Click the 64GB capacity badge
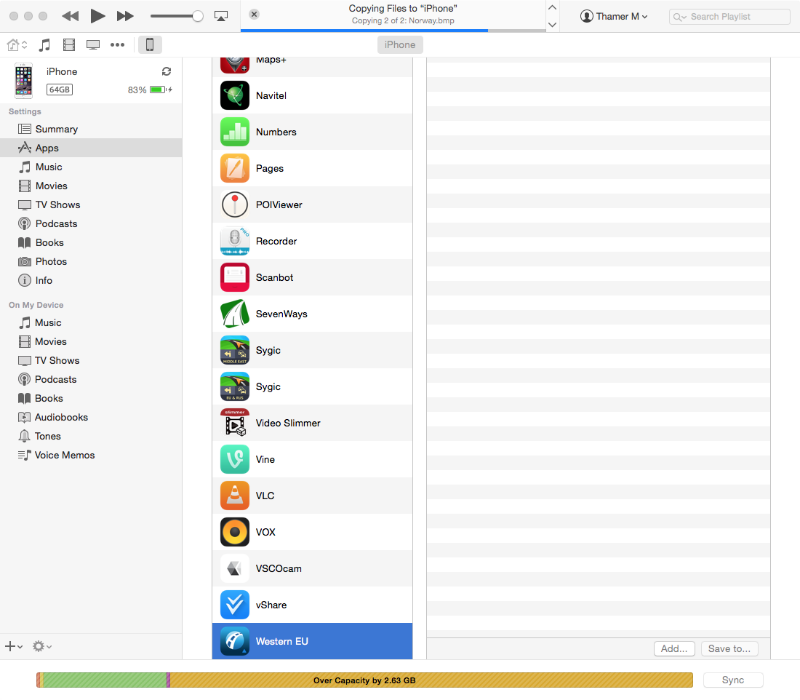Viewport: 800px width, 700px height. [60, 90]
